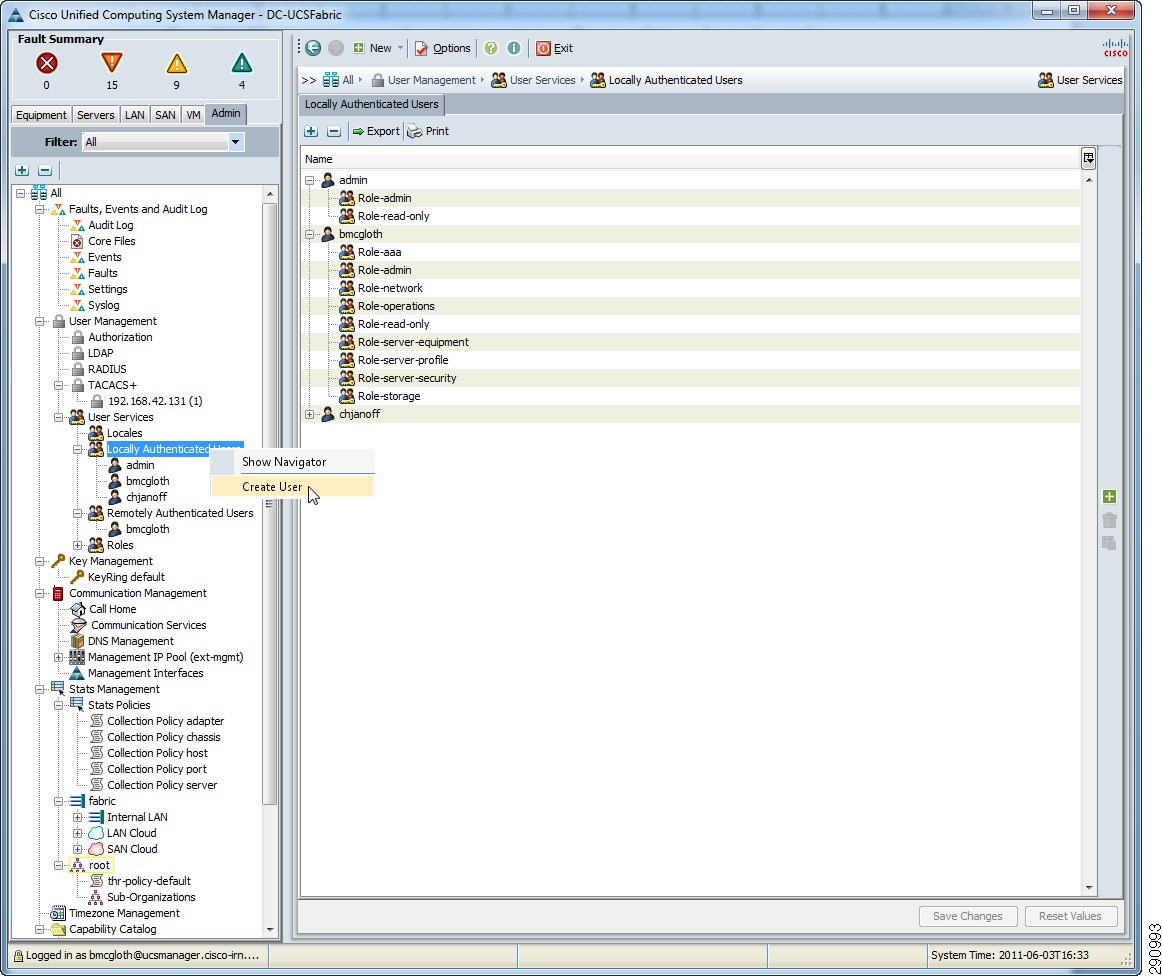Select the Core Files icon entry
Image resolution: width=1162 pixels, height=976 pixels.
click(77, 242)
